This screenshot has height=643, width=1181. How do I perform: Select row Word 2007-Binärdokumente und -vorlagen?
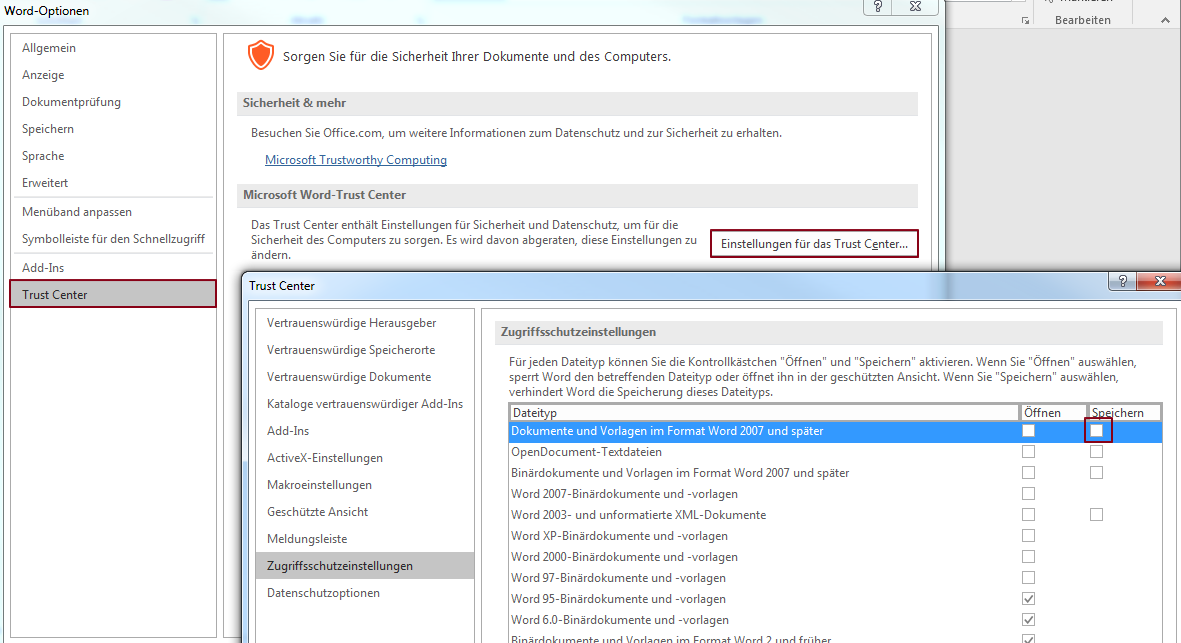point(835,494)
